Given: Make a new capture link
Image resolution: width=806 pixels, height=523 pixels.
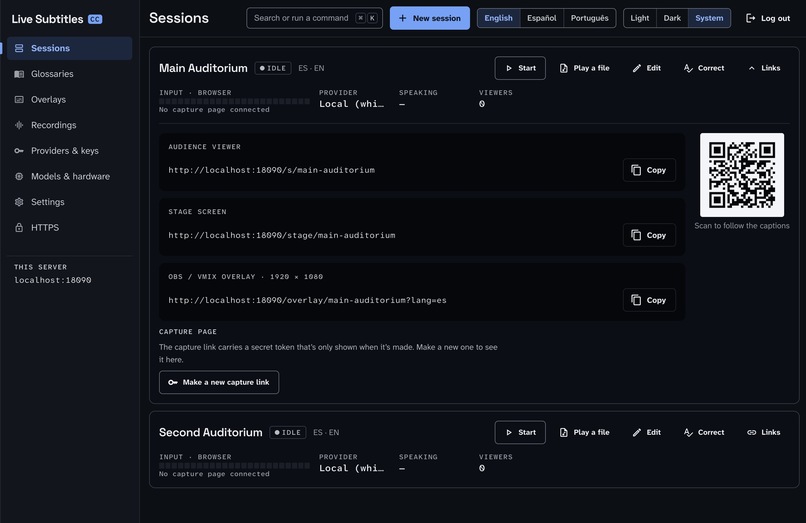Looking at the screenshot, I should (219, 382).
